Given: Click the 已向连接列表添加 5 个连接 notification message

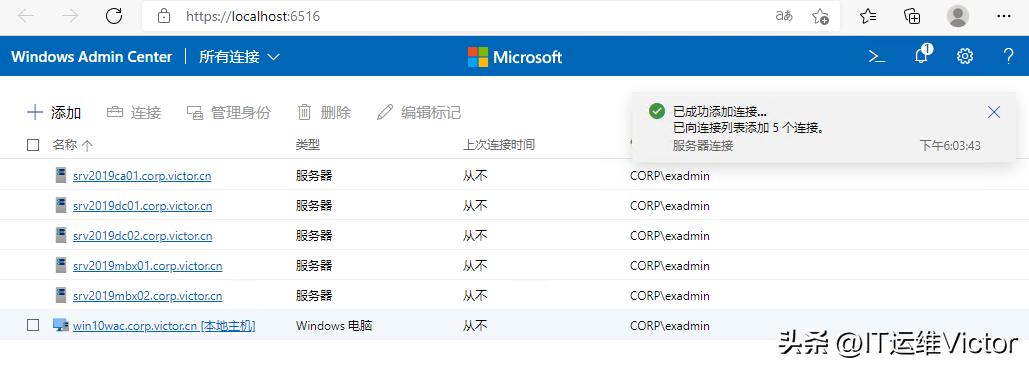Looking at the screenshot, I should tap(748, 128).
